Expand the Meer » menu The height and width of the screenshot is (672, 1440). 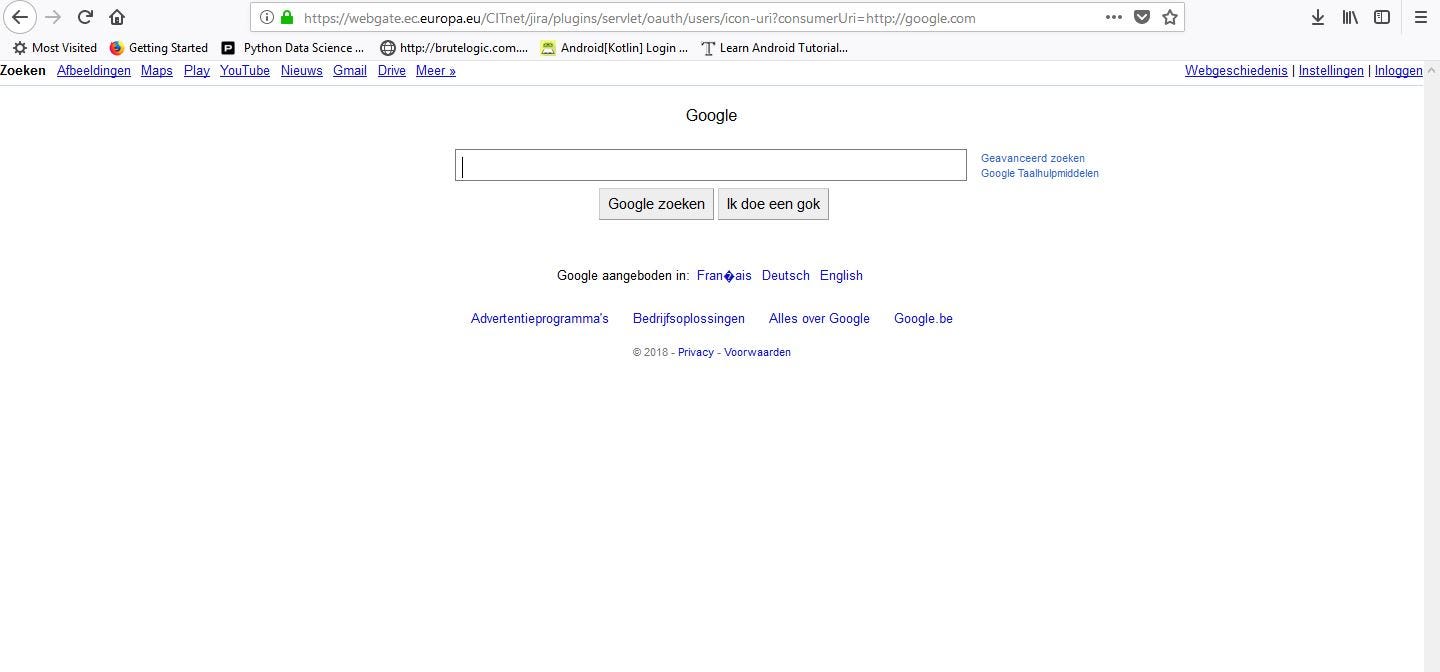(x=436, y=71)
